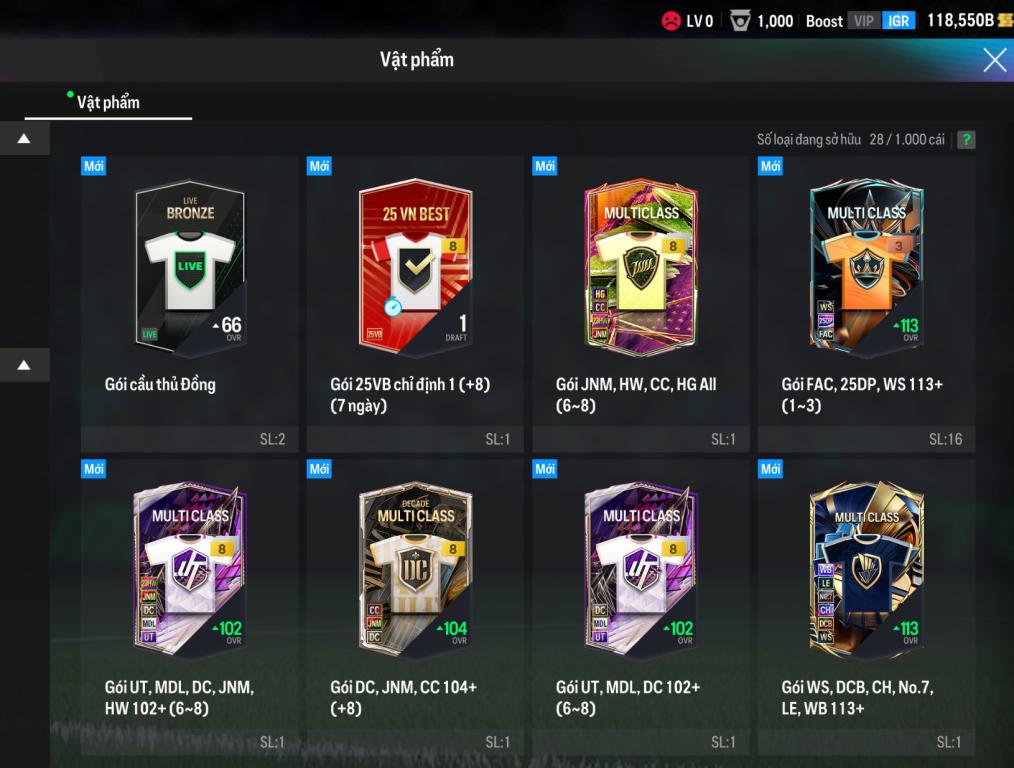This screenshot has height=768, width=1014.
Task: Close the Vật phẩm inventory window
Action: point(995,60)
